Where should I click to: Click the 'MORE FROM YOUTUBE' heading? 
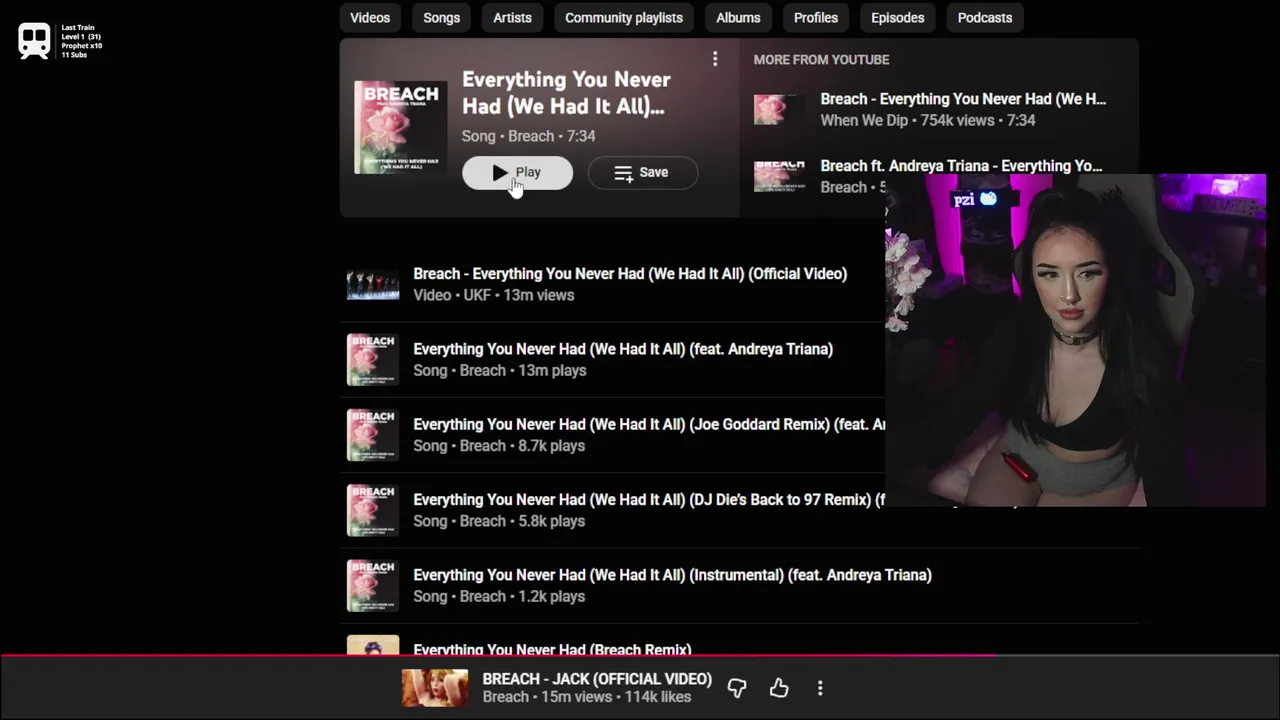click(x=821, y=60)
